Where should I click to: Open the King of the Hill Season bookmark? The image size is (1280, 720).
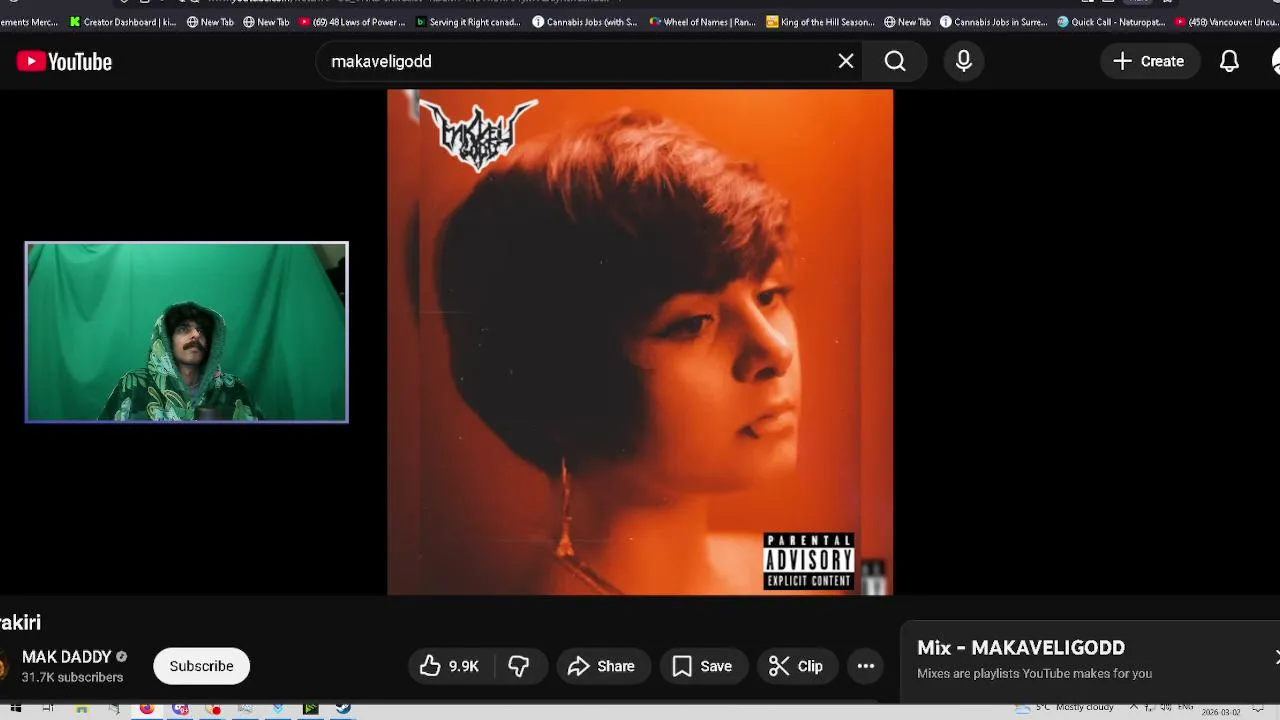click(x=820, y=22)
